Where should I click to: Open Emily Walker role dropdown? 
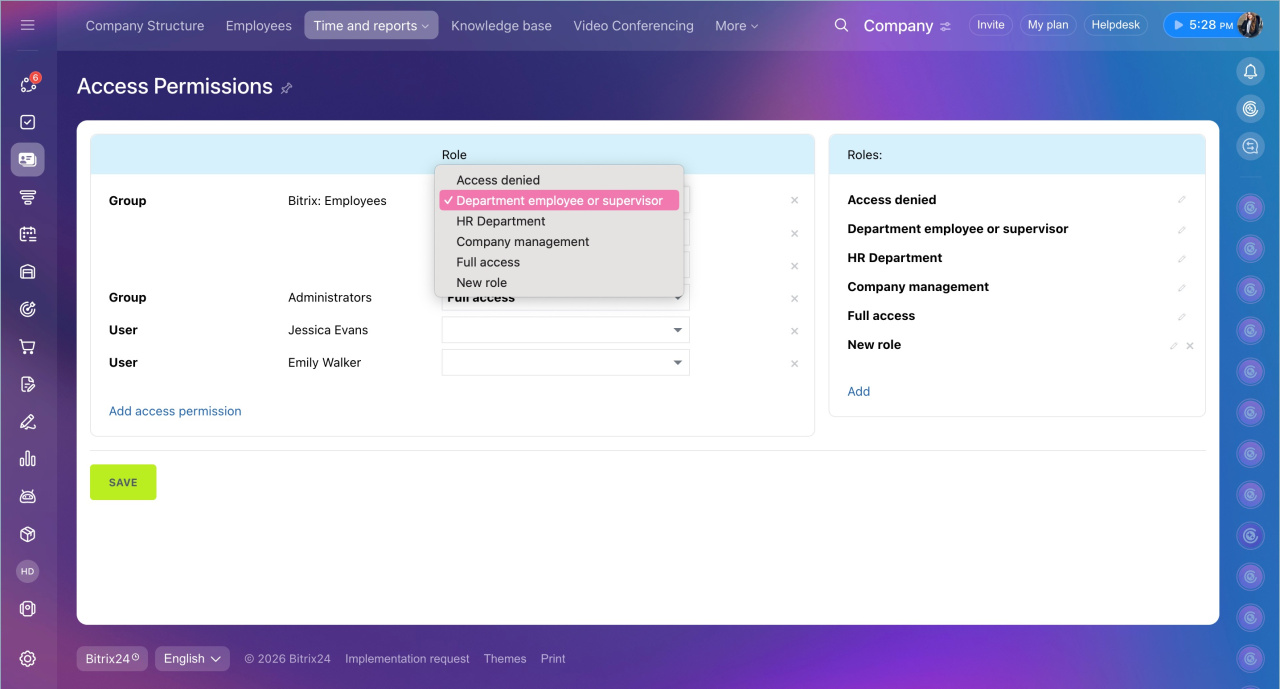click(565, 363)
